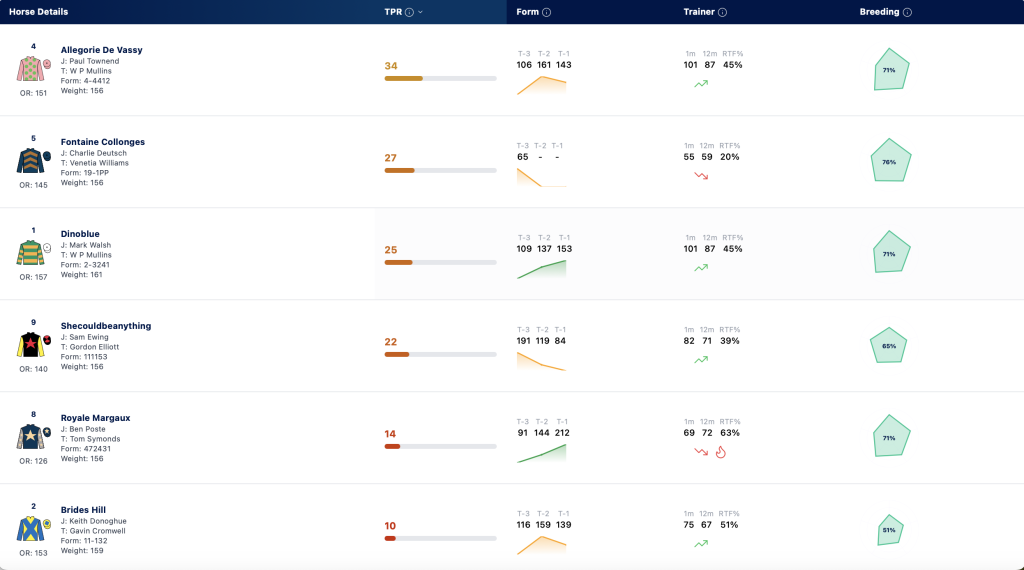
Task: Select the Breeding column header
Action: tap(879, 12)
